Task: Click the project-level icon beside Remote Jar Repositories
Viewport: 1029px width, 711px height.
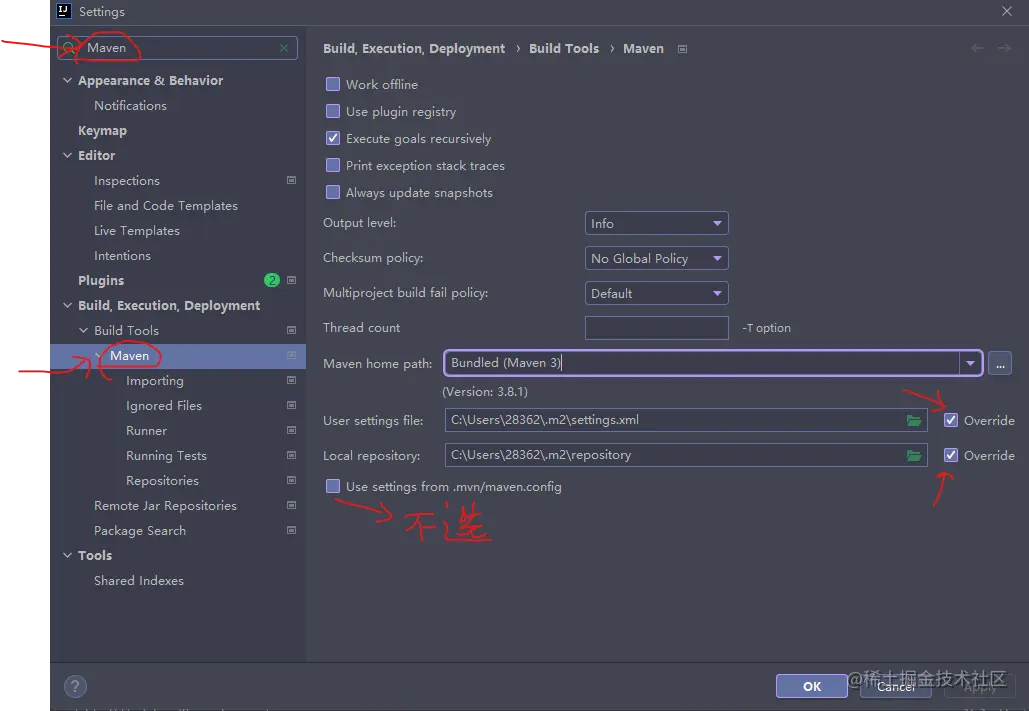Action: (x=291, y=505)
